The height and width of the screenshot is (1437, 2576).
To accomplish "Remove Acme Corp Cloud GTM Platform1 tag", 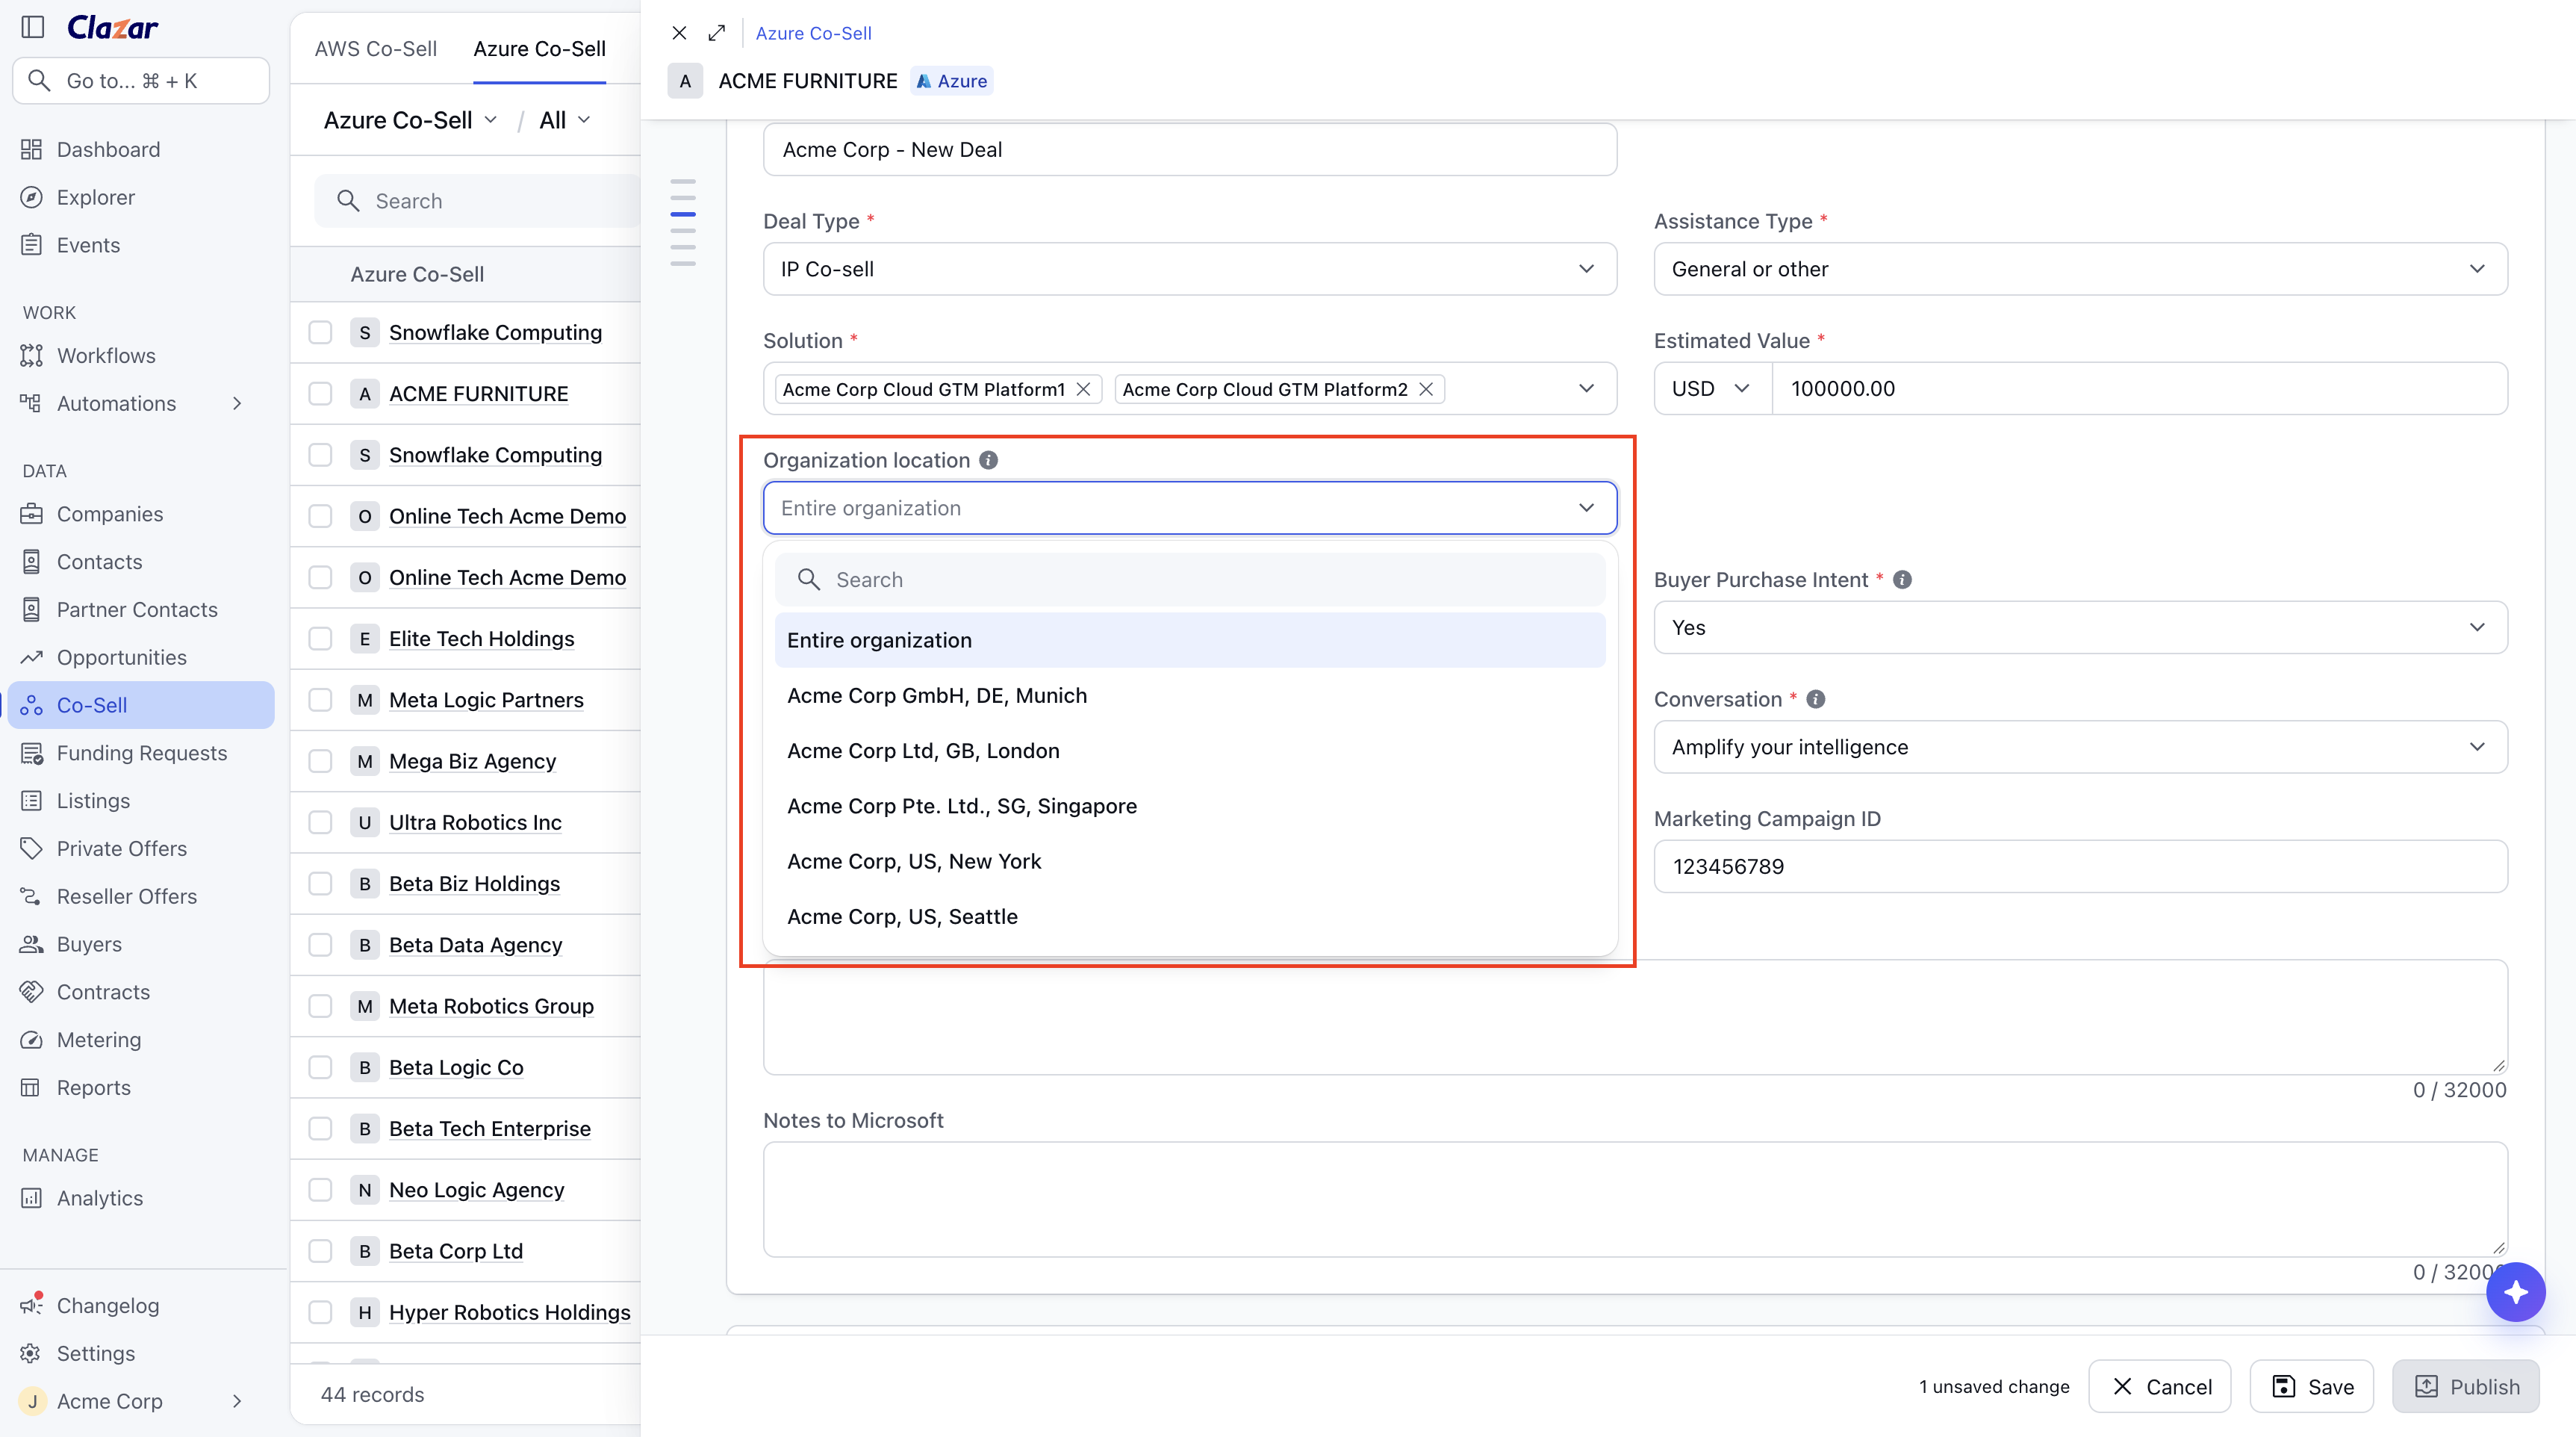I will point(1083,389).
